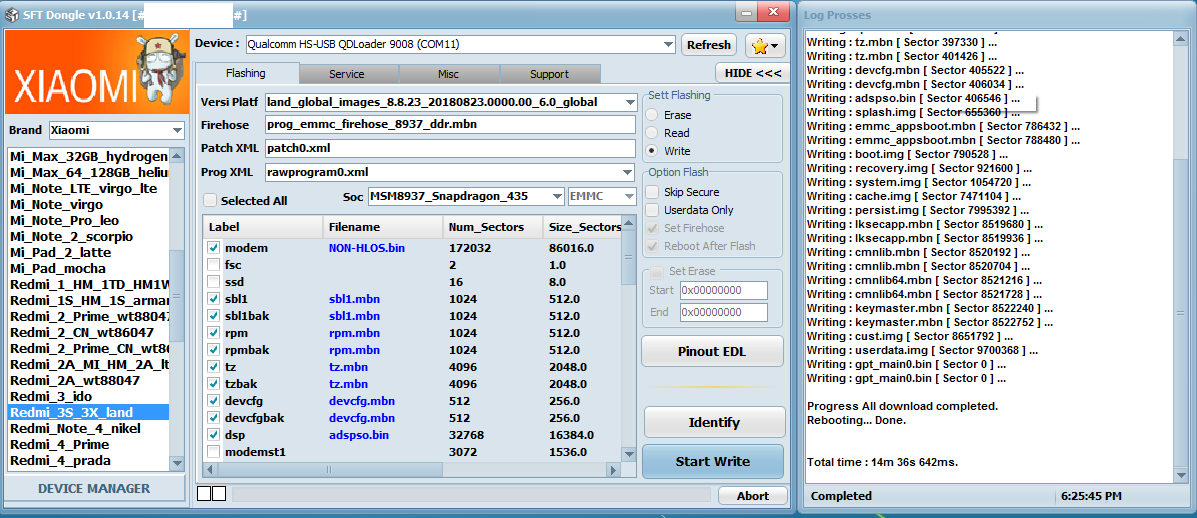This screenshot has height=518, width=1197.
Task: Click the erase End address field
Action: [724, 313]
